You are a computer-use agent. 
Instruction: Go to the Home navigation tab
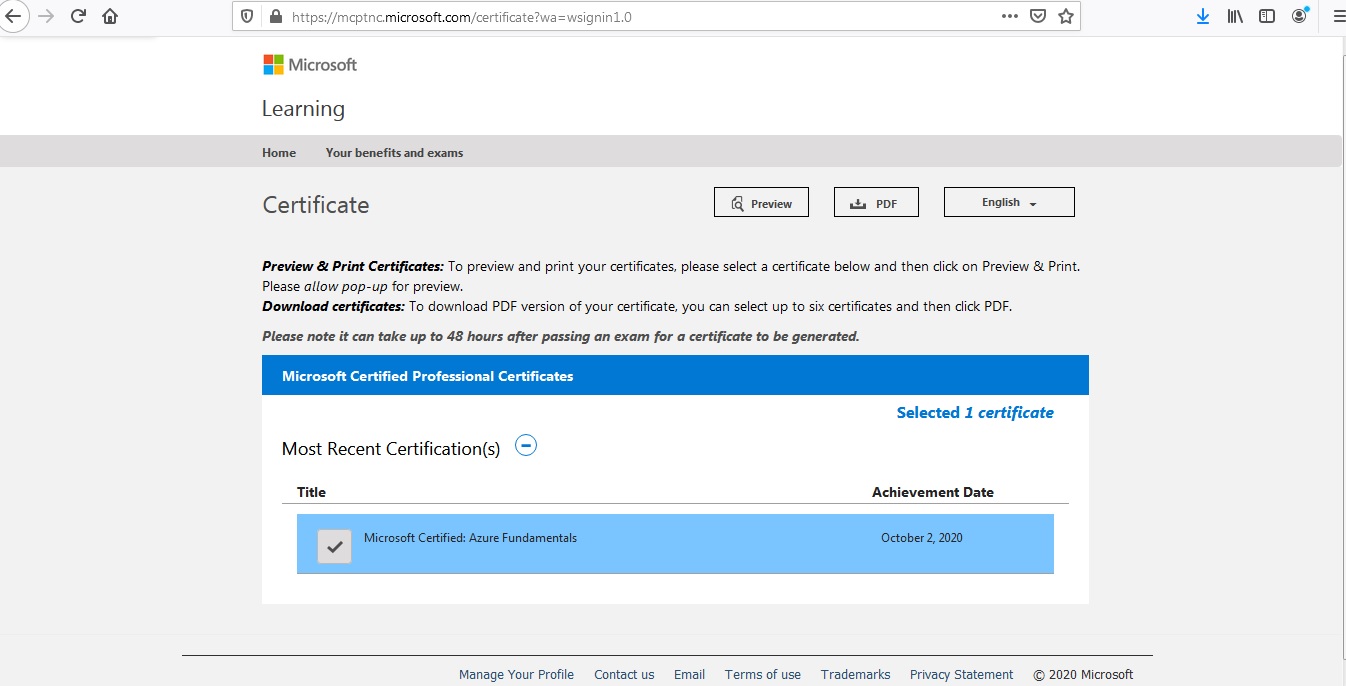click(278, 152)
